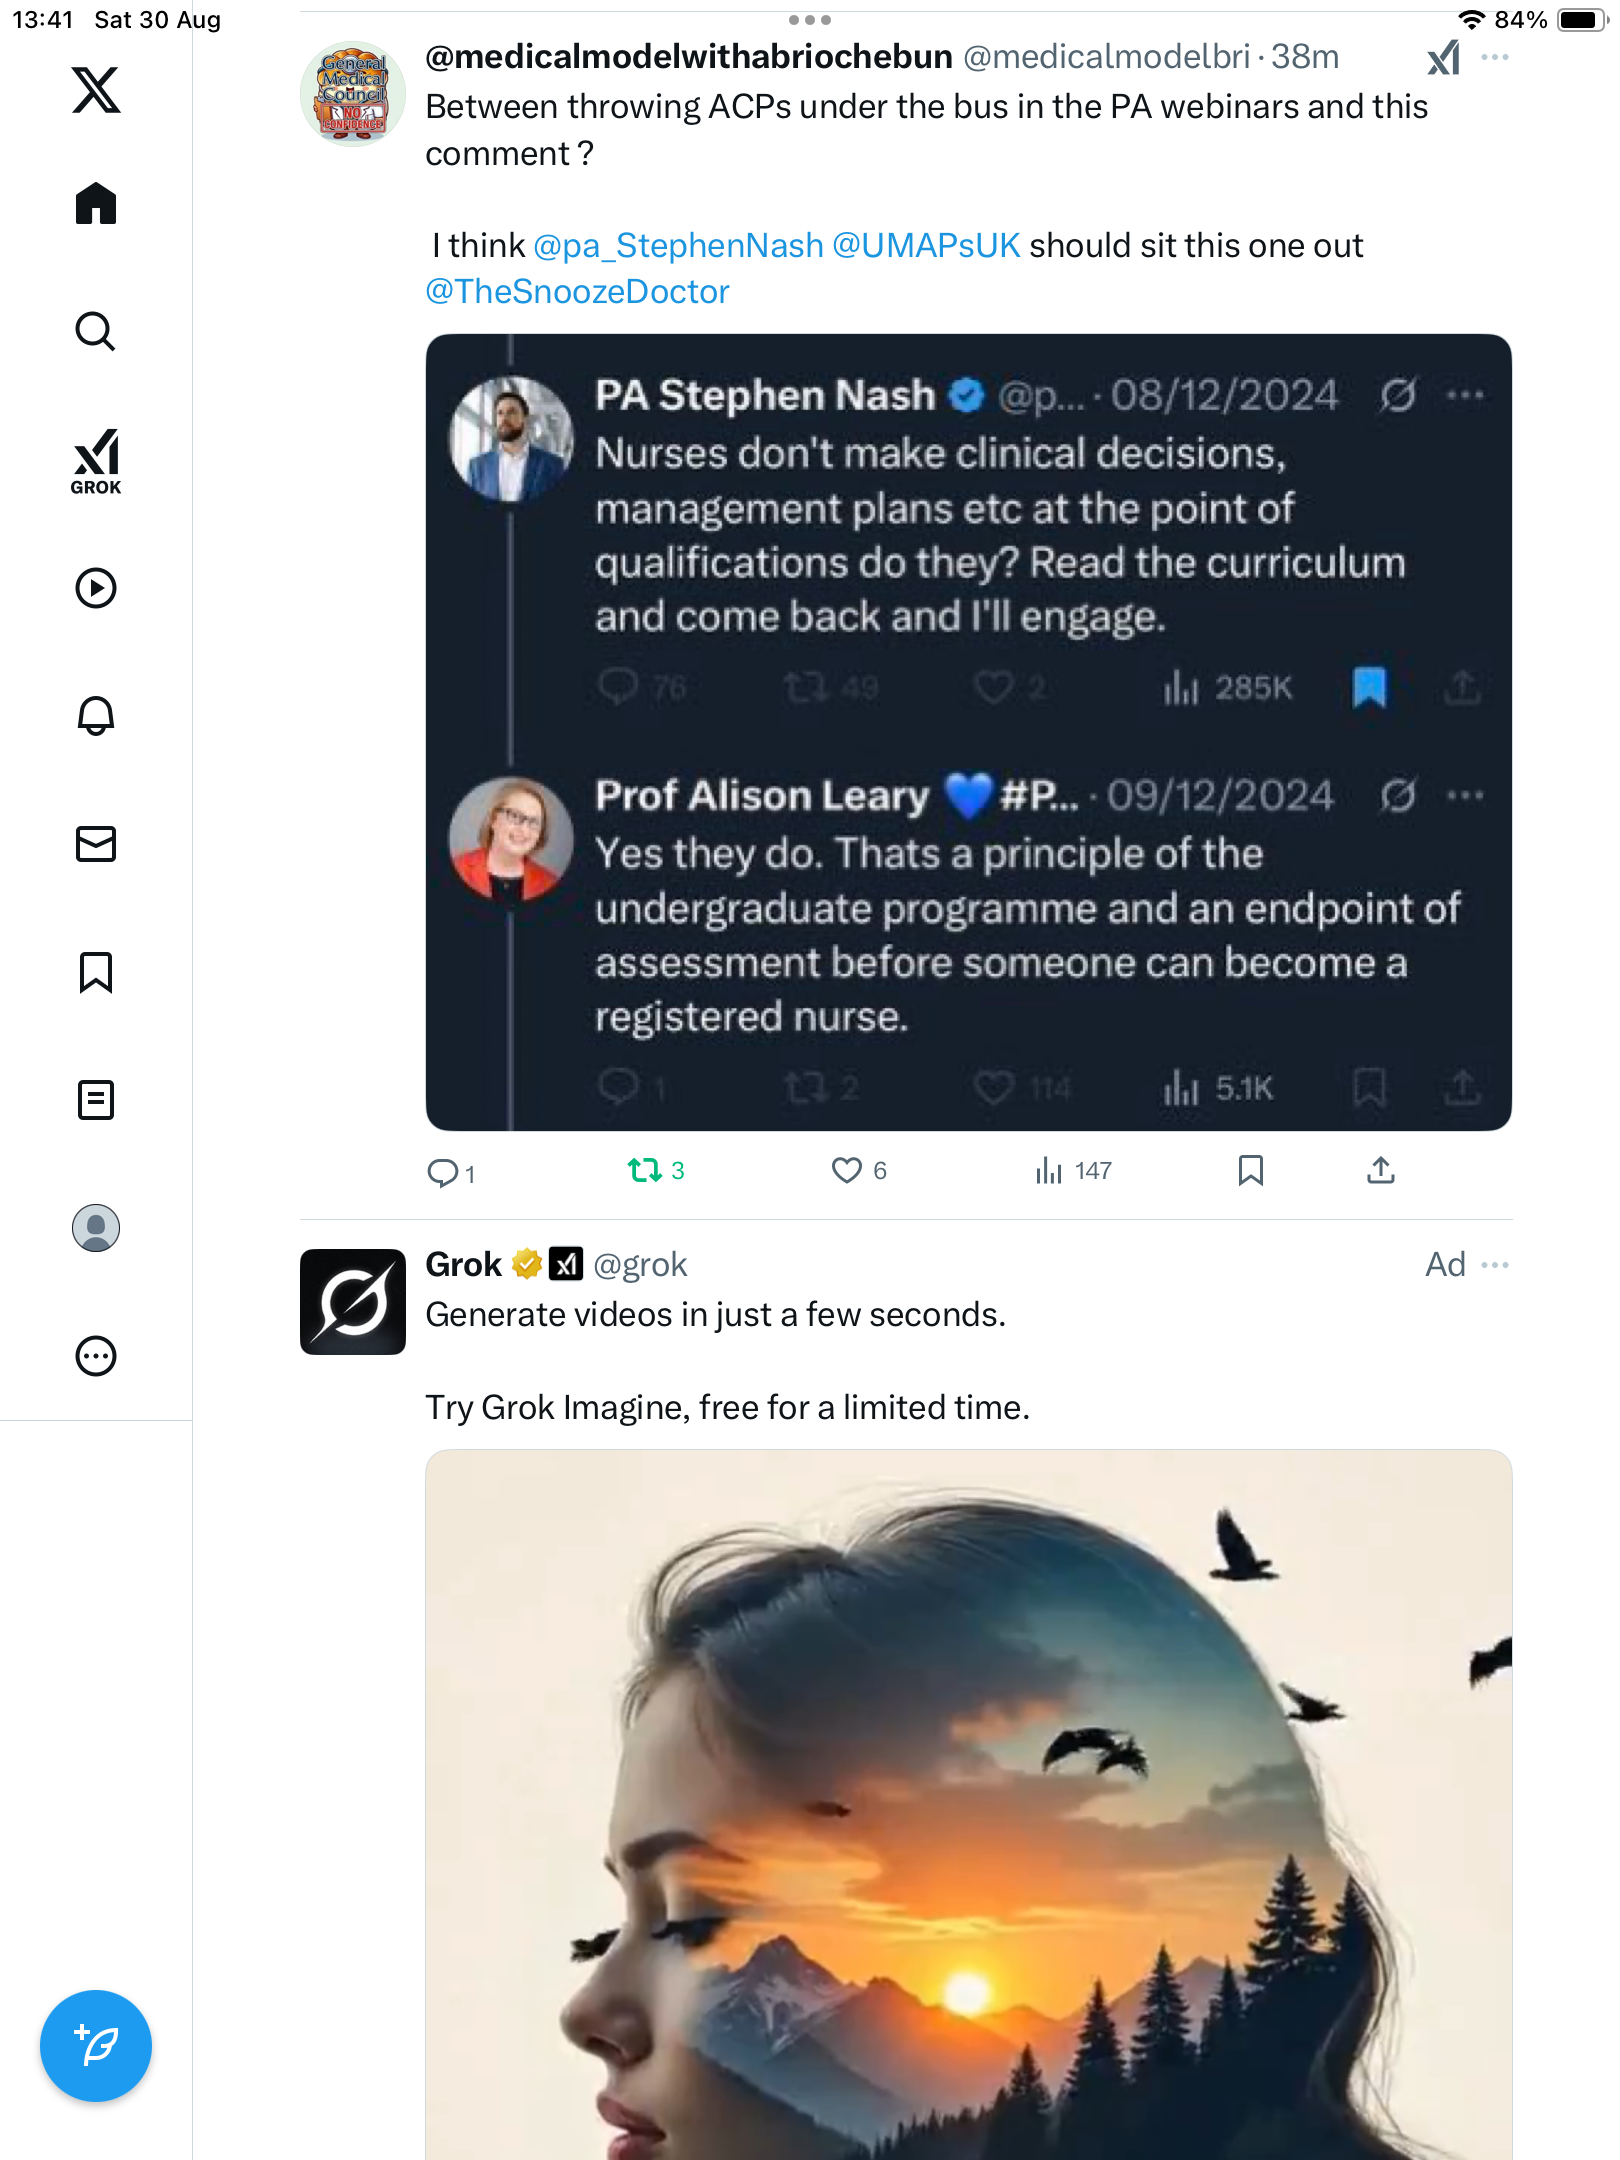Toggle bookmark on medicalmodelbri's post

pyautogui.click(x=1250, y=1170)
